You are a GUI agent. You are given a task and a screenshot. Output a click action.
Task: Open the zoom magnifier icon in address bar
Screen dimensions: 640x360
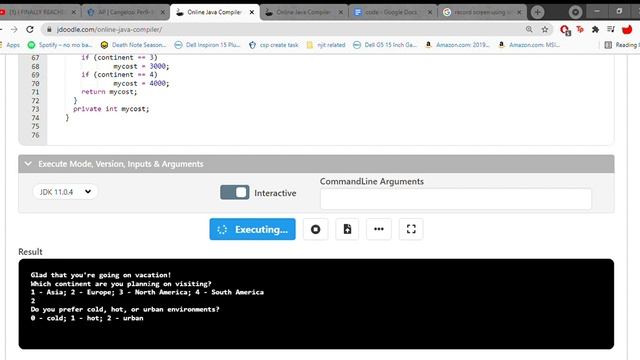[x=529, y=29]
